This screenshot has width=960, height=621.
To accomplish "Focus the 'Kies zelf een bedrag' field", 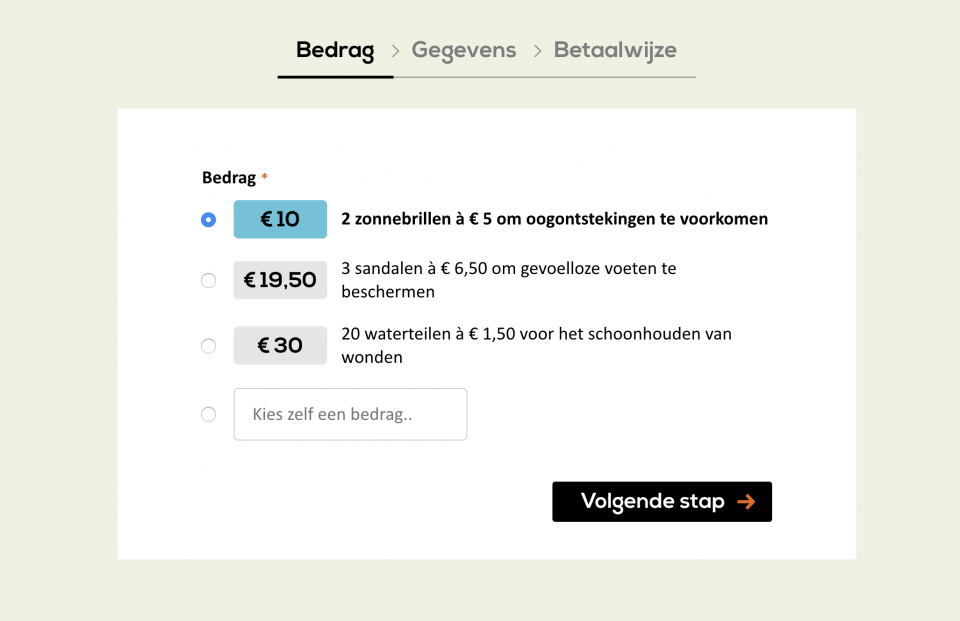I will 350,414.
